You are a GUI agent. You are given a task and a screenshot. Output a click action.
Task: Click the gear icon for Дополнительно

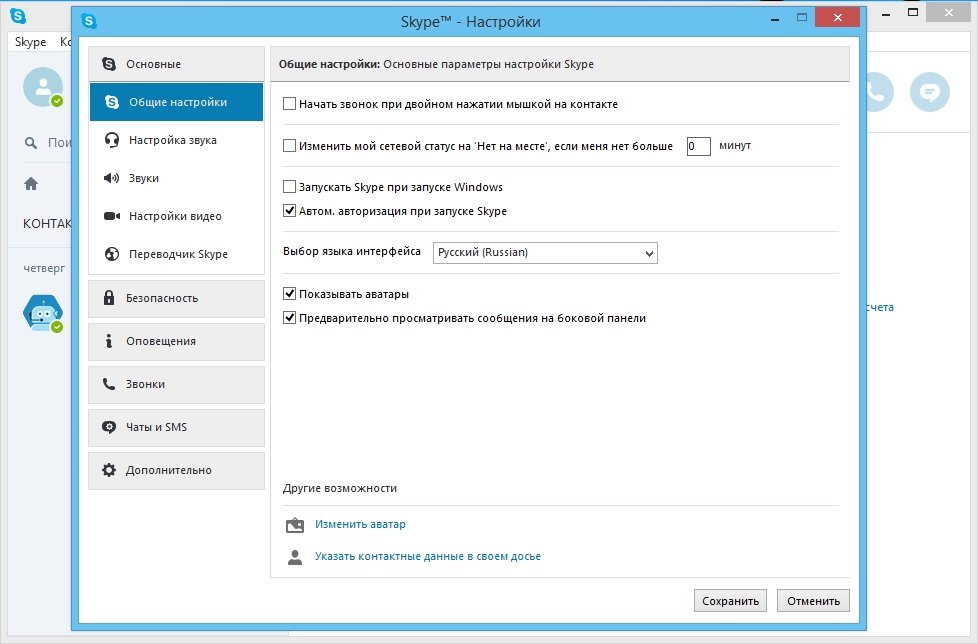(x=109, y=470)
